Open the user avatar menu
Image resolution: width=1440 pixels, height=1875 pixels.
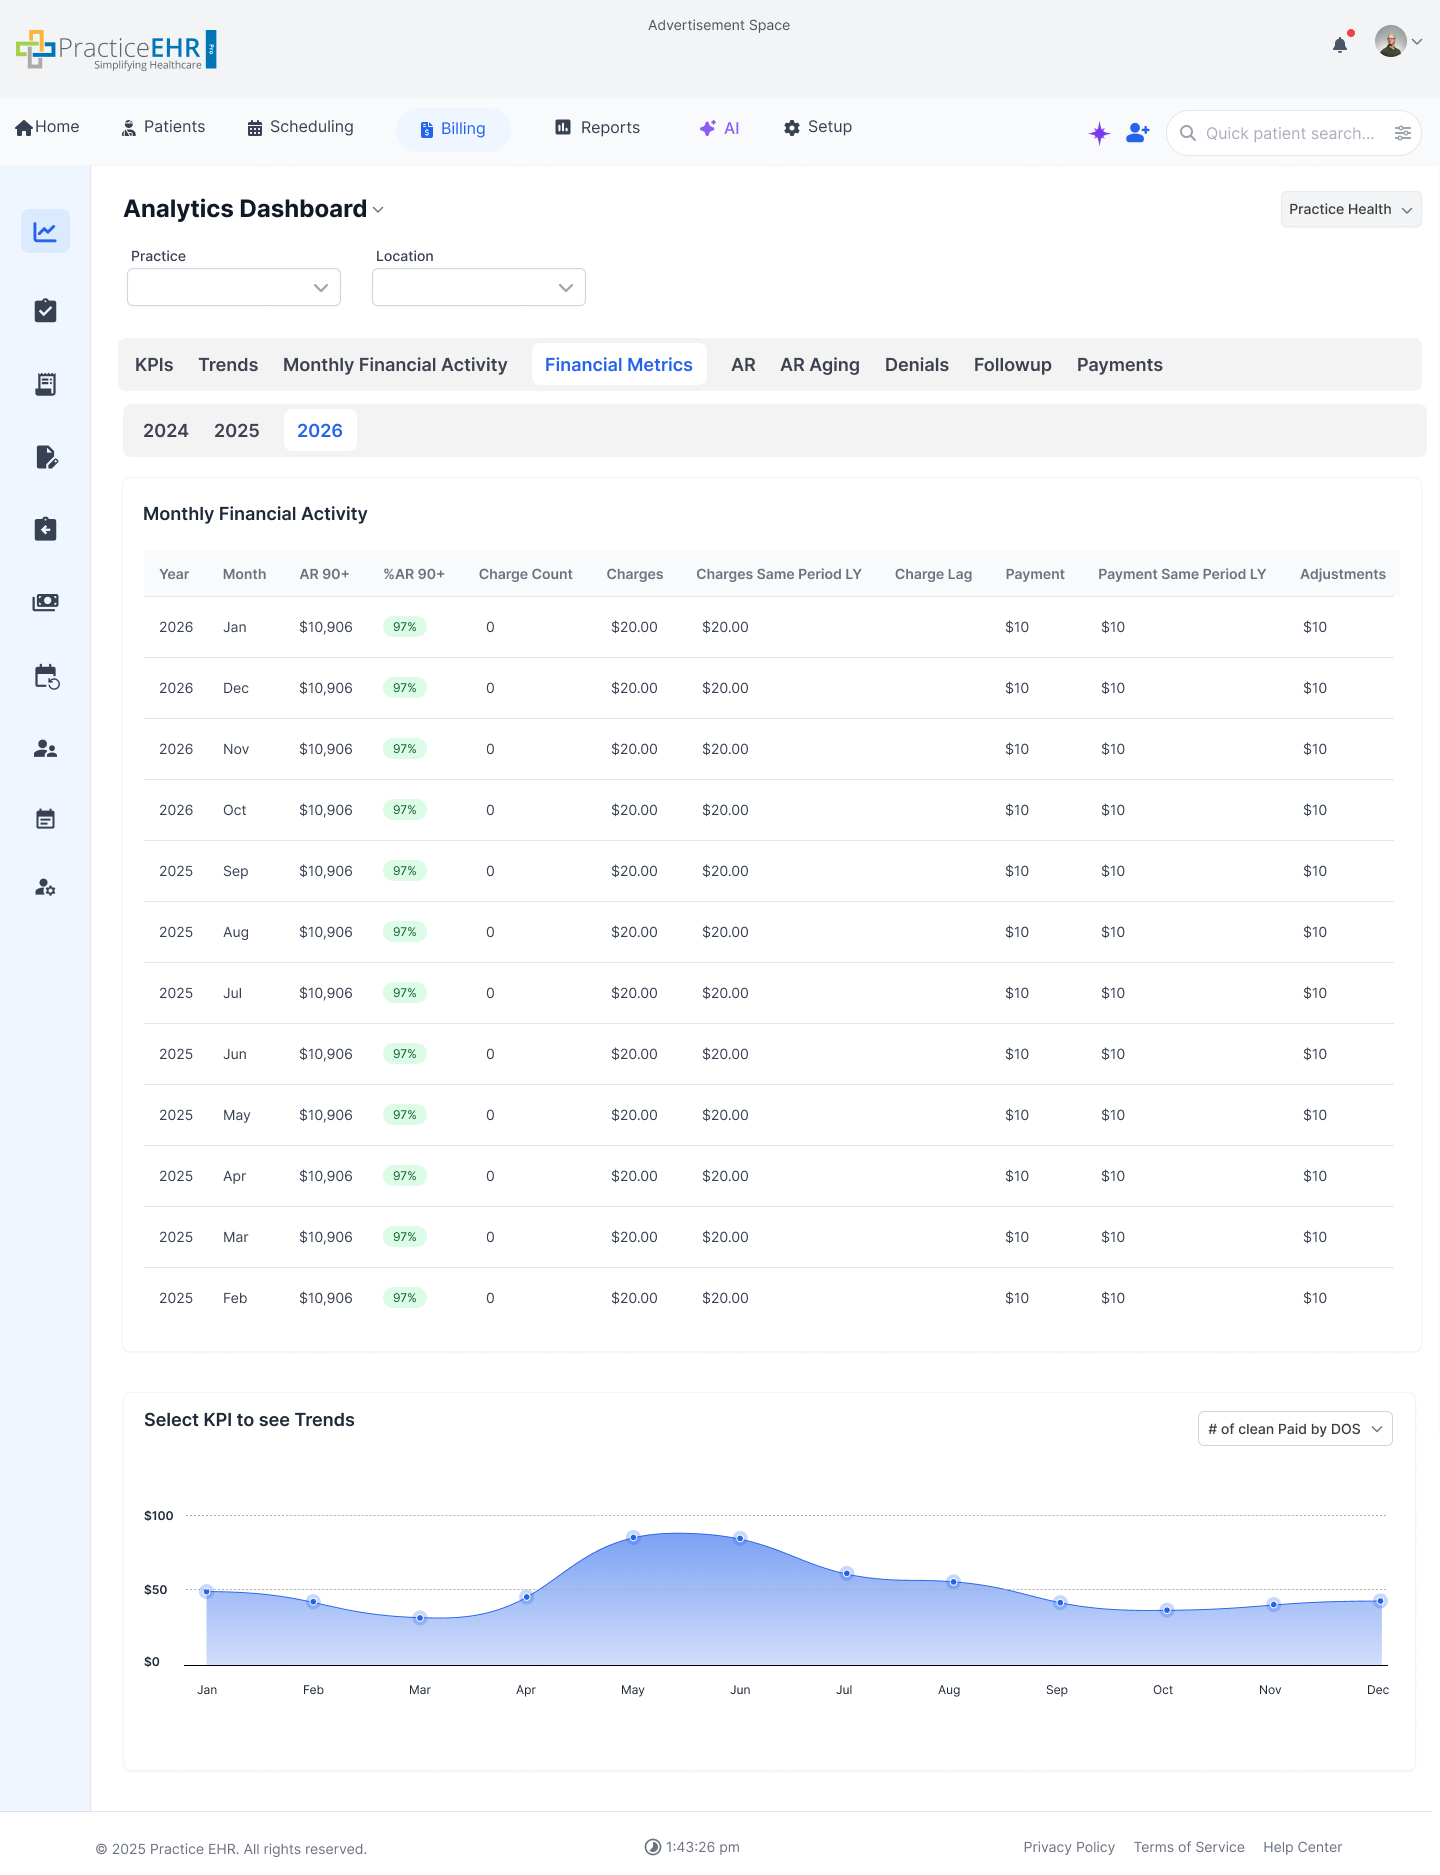click(1390, 41)
